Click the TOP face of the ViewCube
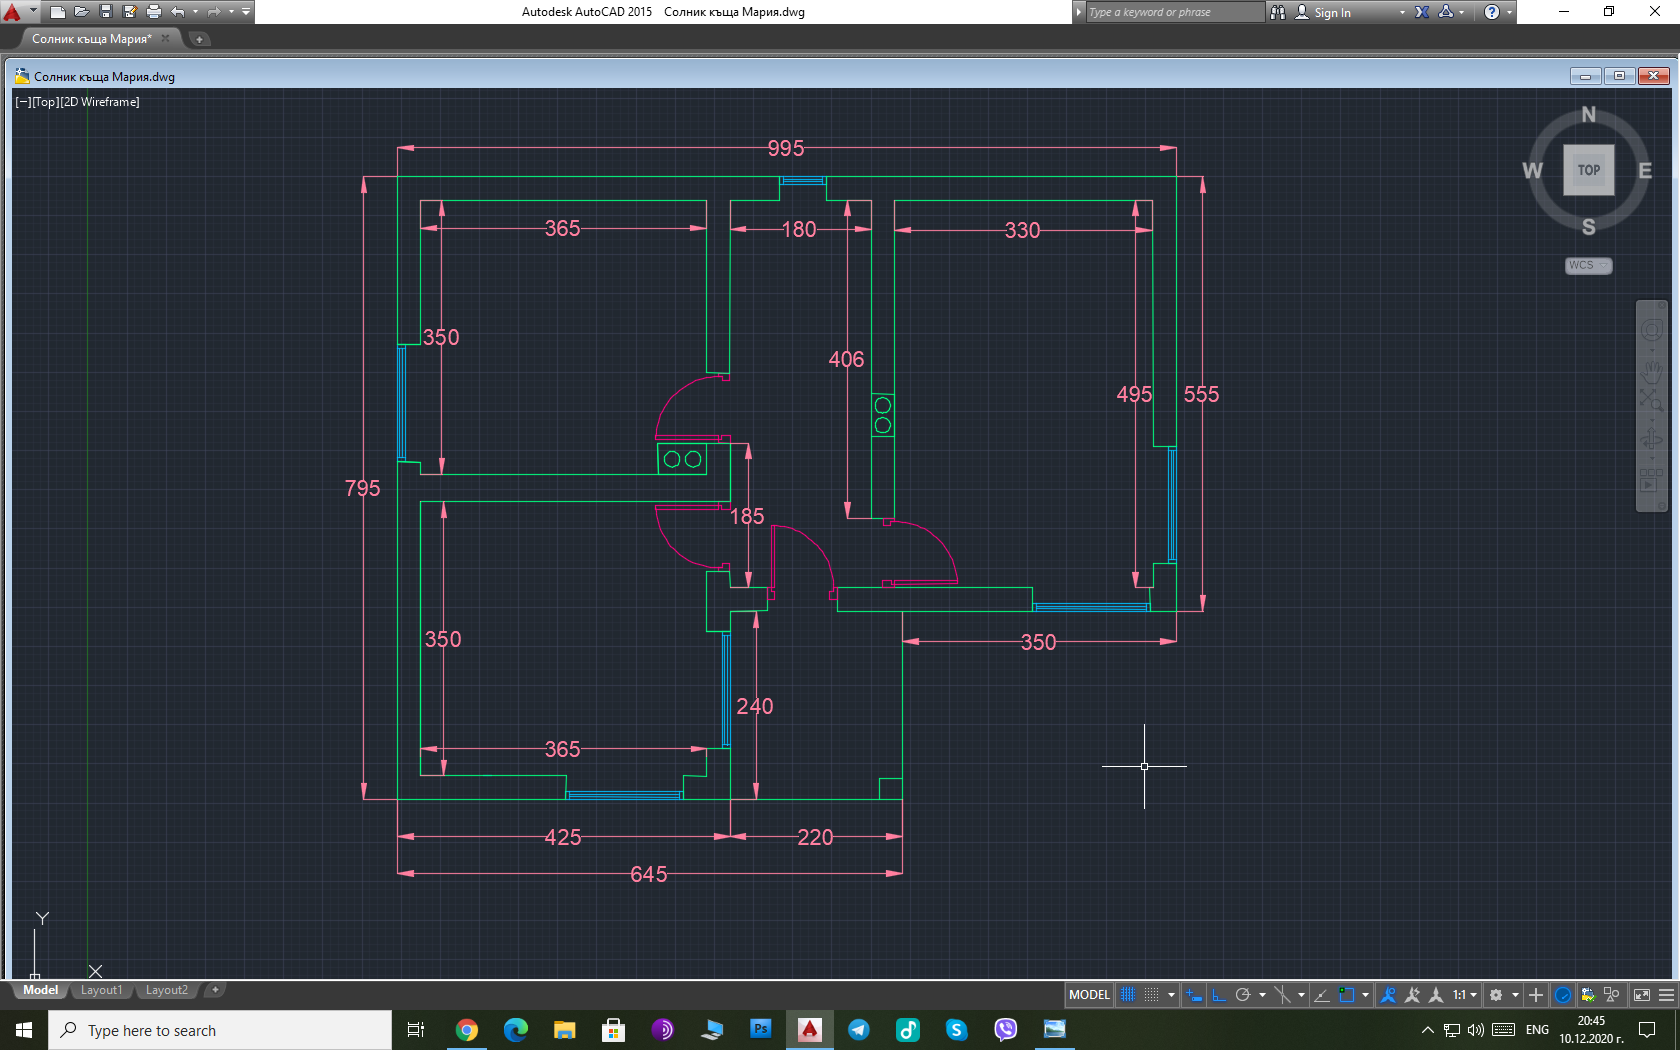The image size is (1680, 1050). [1588, 170]
